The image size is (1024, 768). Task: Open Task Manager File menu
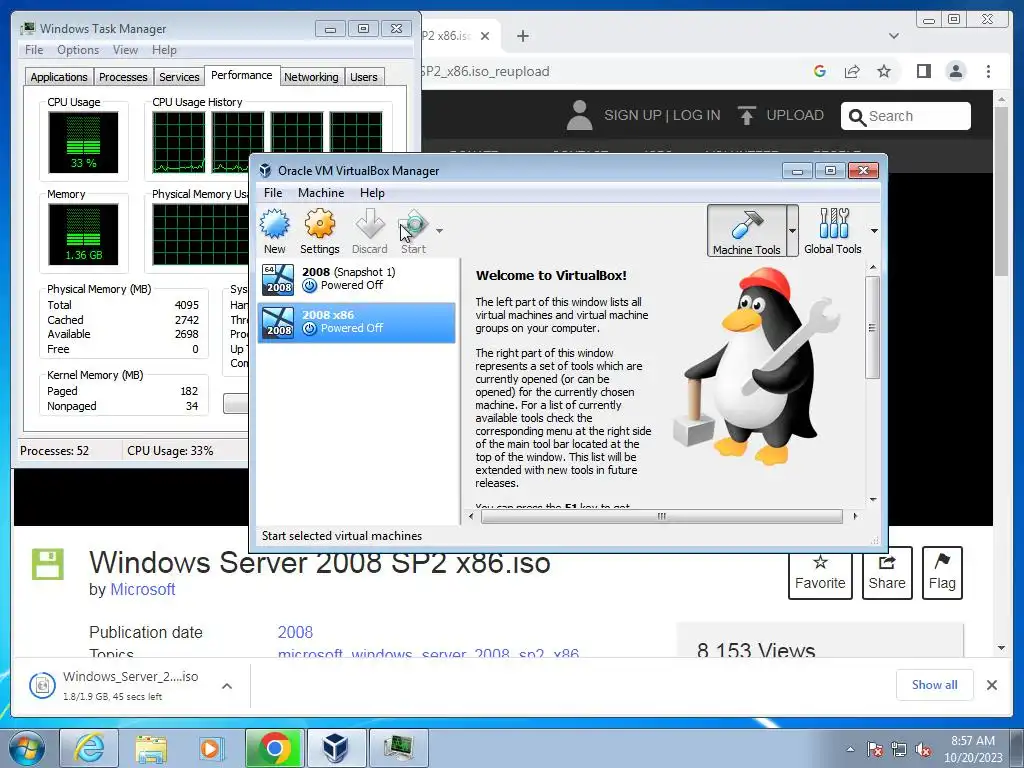34,50
